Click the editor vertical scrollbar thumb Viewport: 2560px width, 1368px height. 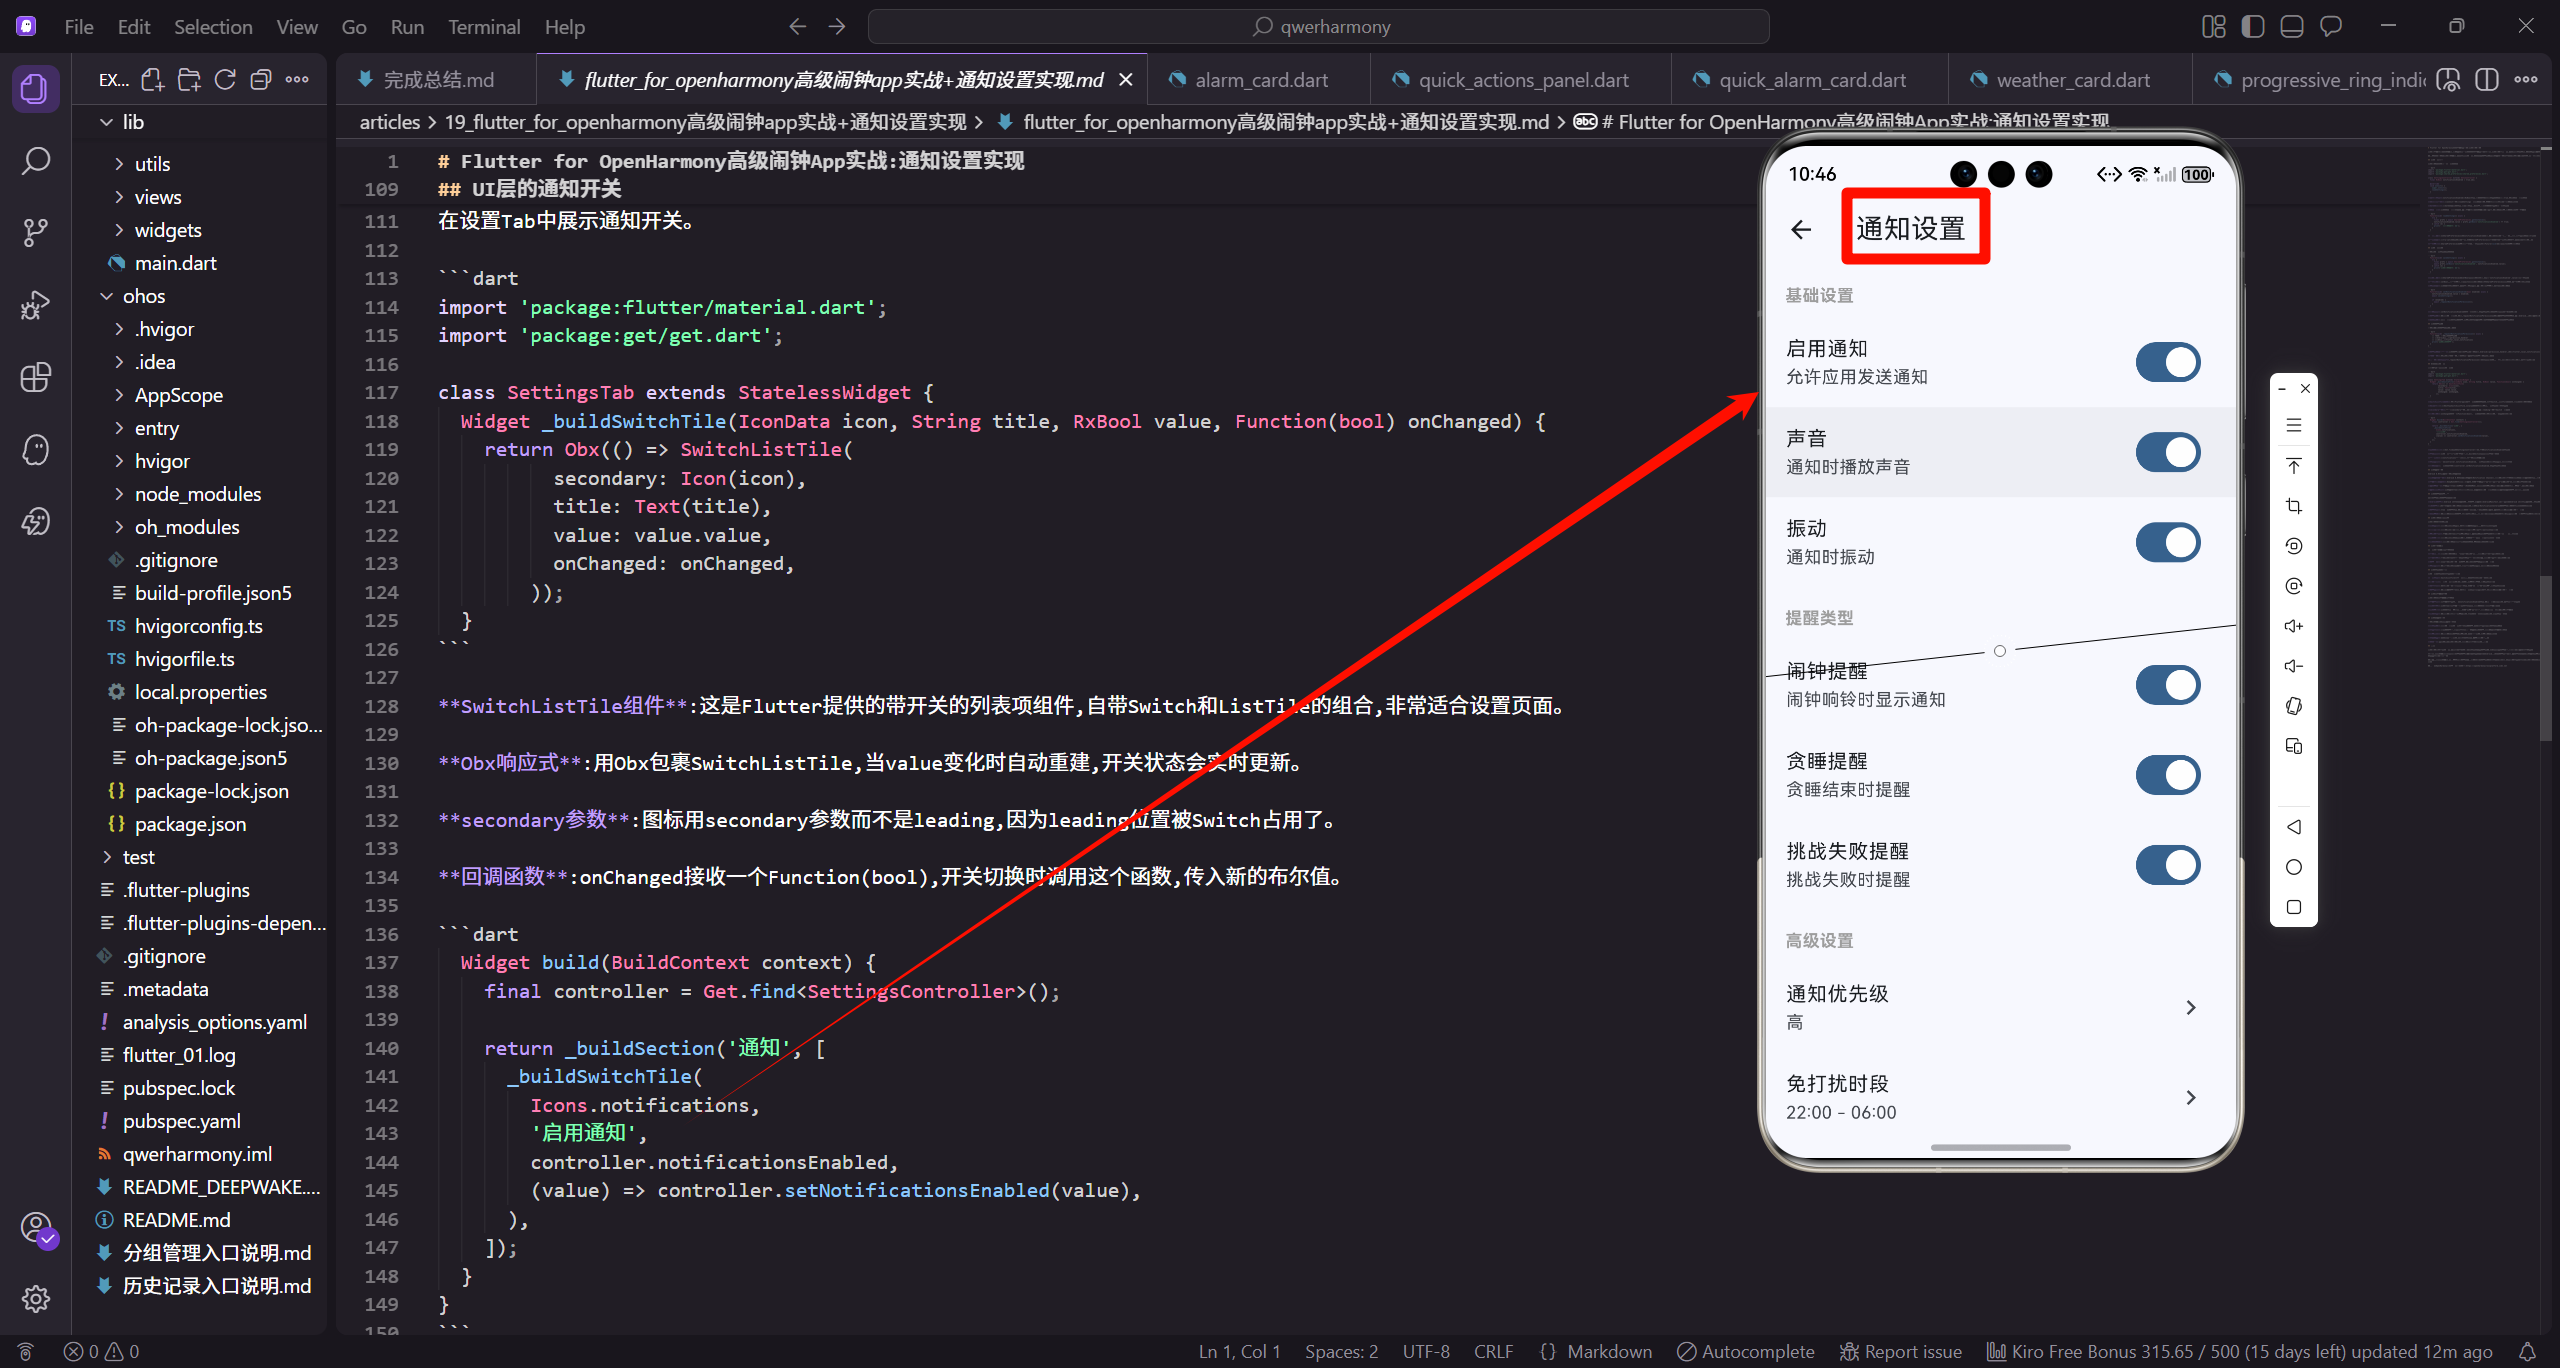pos(2546,657)
